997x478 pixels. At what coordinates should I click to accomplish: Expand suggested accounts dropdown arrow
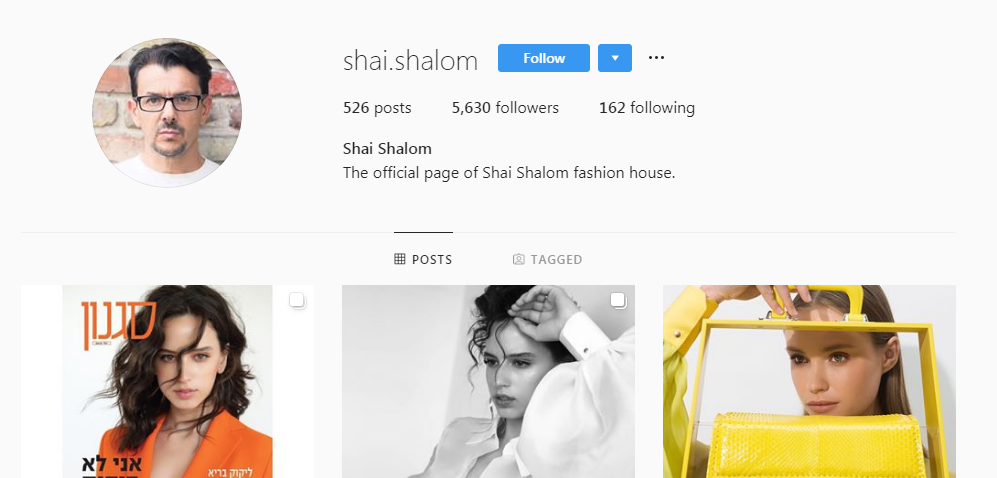point(615,58)
